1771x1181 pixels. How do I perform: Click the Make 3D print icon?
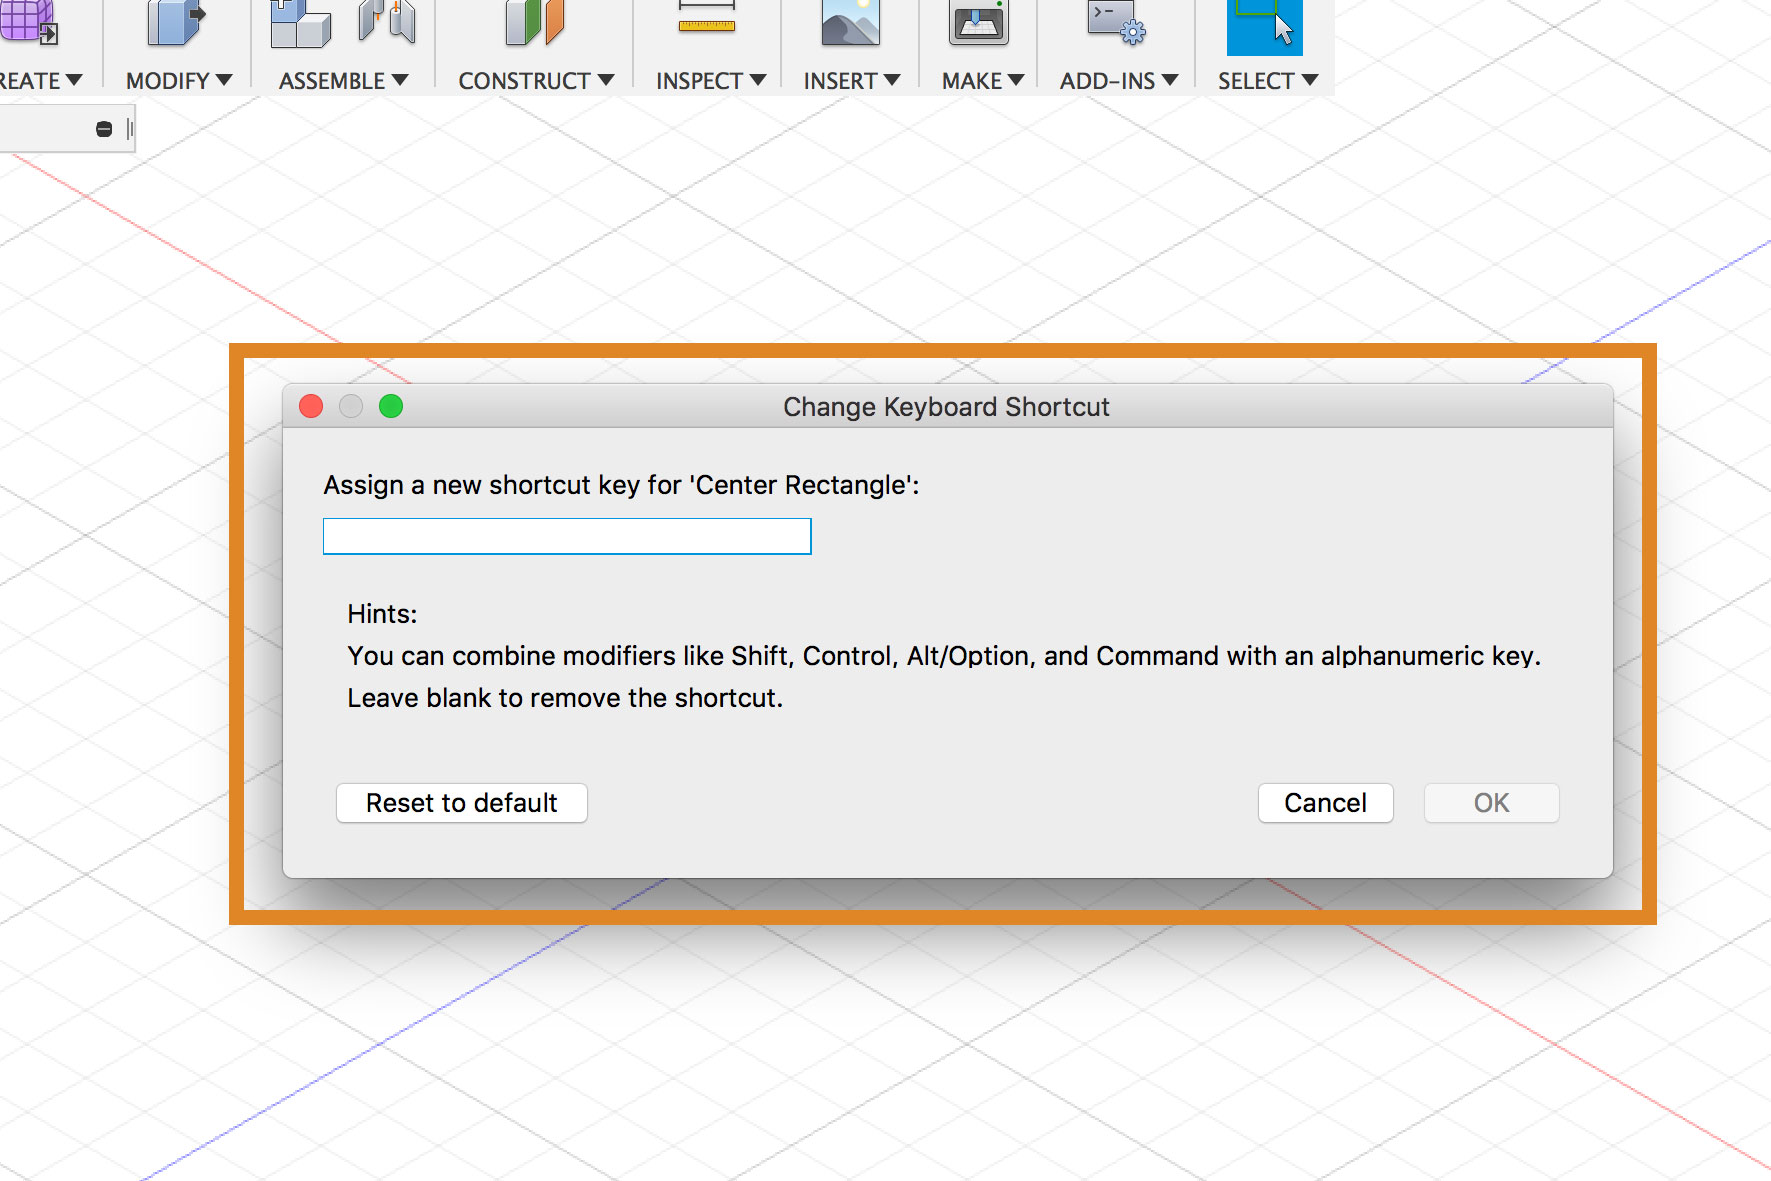(x=979, y=23)
